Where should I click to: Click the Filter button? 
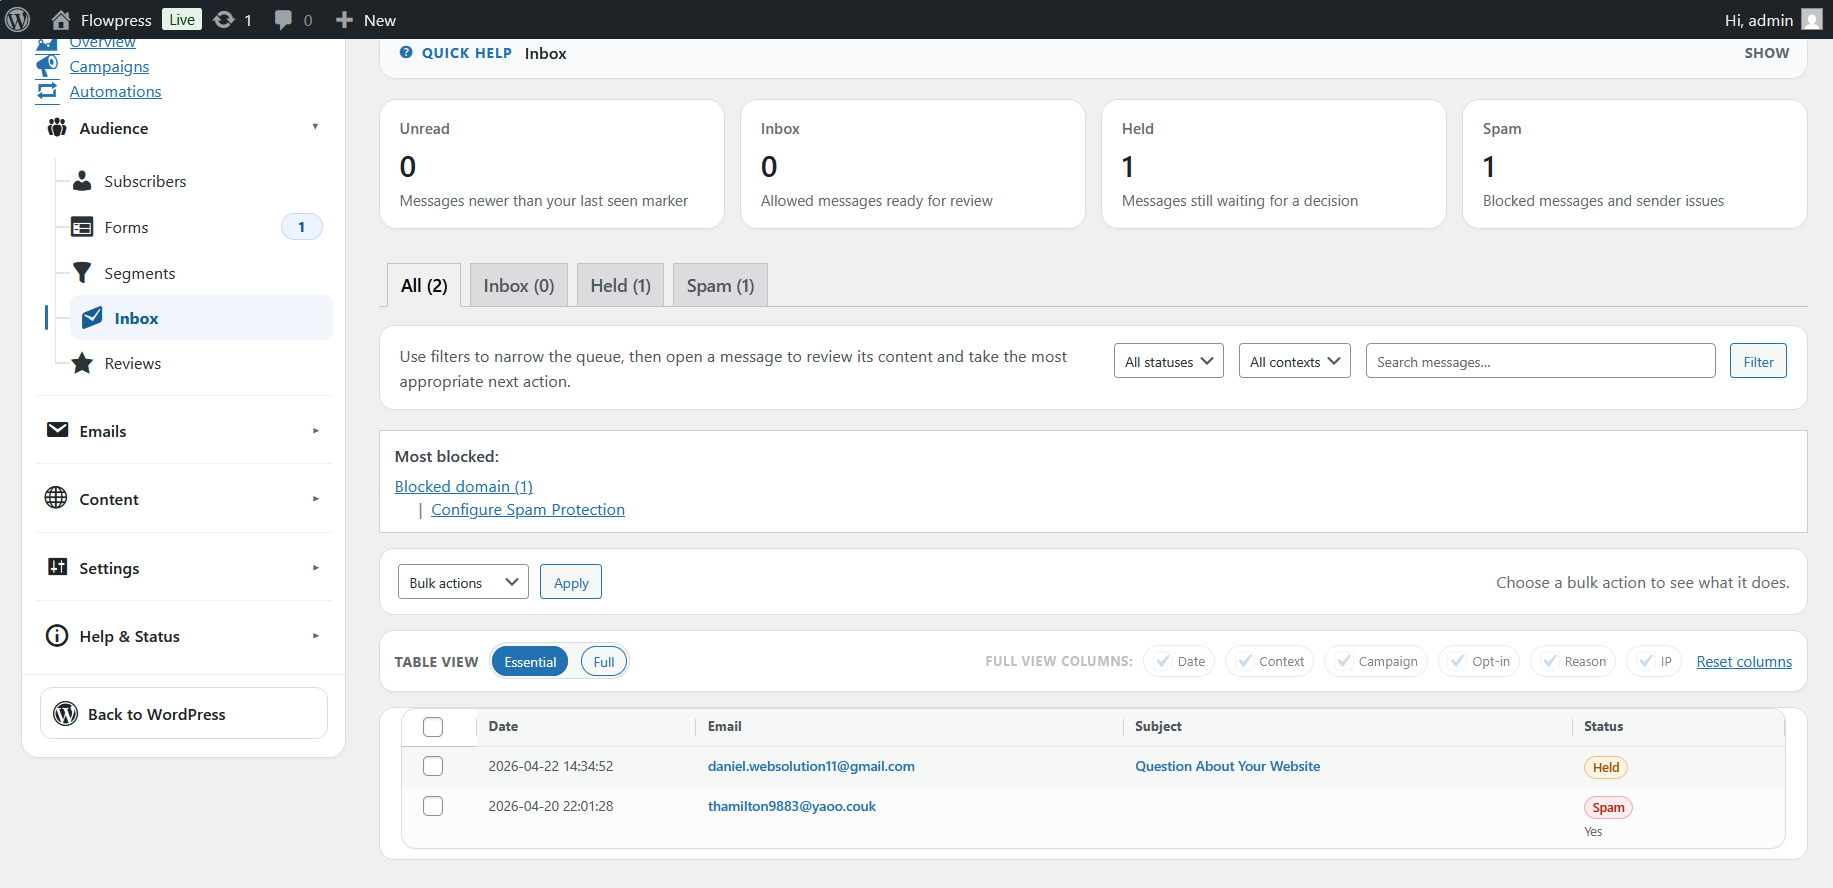pyautogui.click(x=1758, y=361)
